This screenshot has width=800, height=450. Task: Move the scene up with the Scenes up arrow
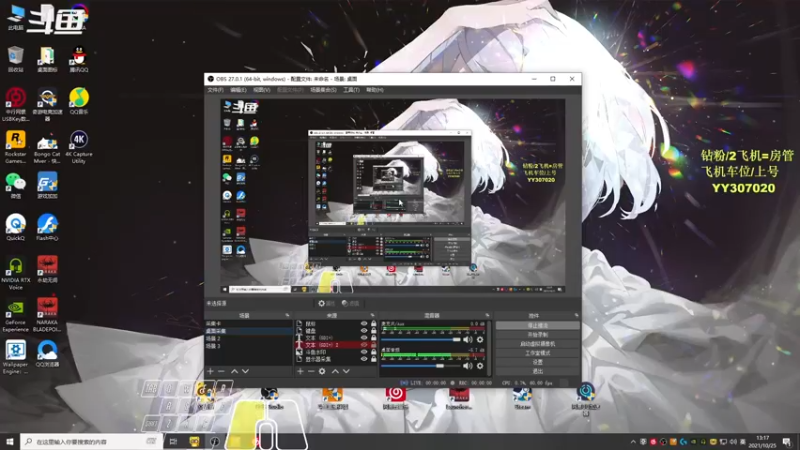(234, 371)
